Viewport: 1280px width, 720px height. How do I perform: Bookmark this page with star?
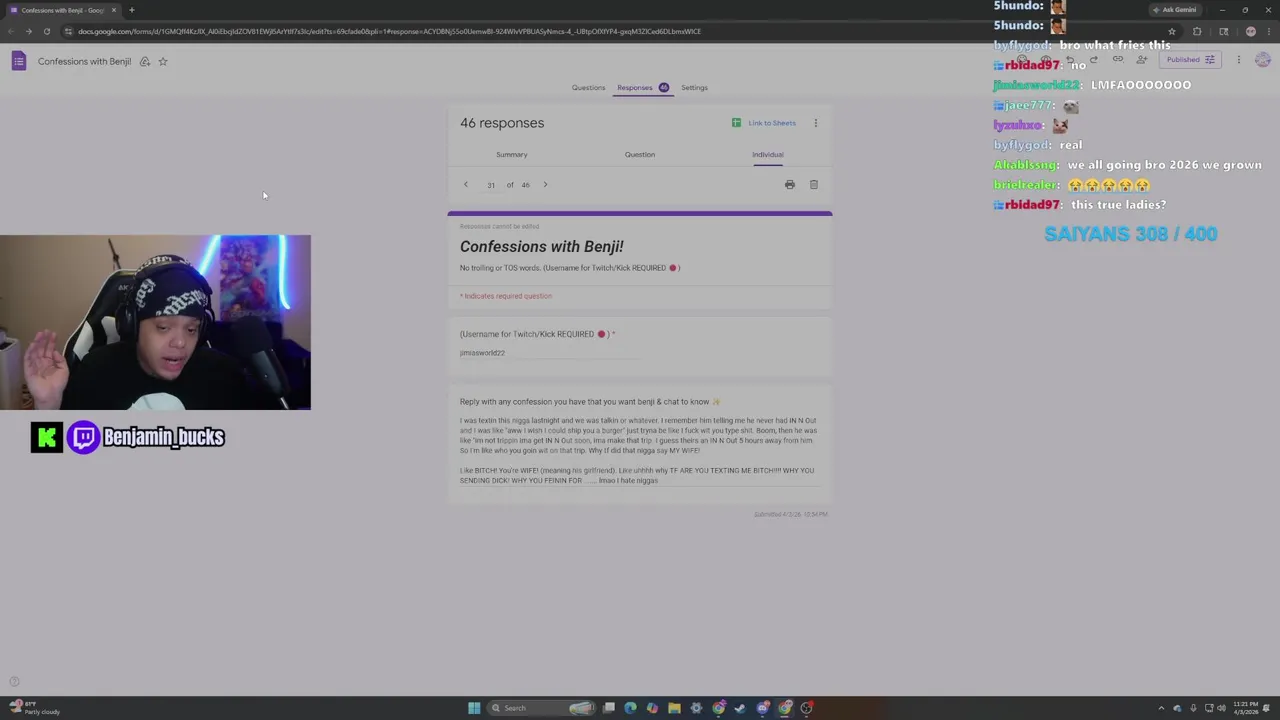(x=1172, y=31)
